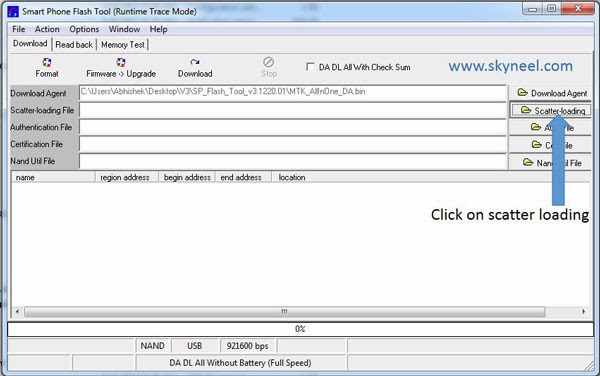Click the Scatter-loading folder button
600x376 pixels.
[x=550, y=111]
